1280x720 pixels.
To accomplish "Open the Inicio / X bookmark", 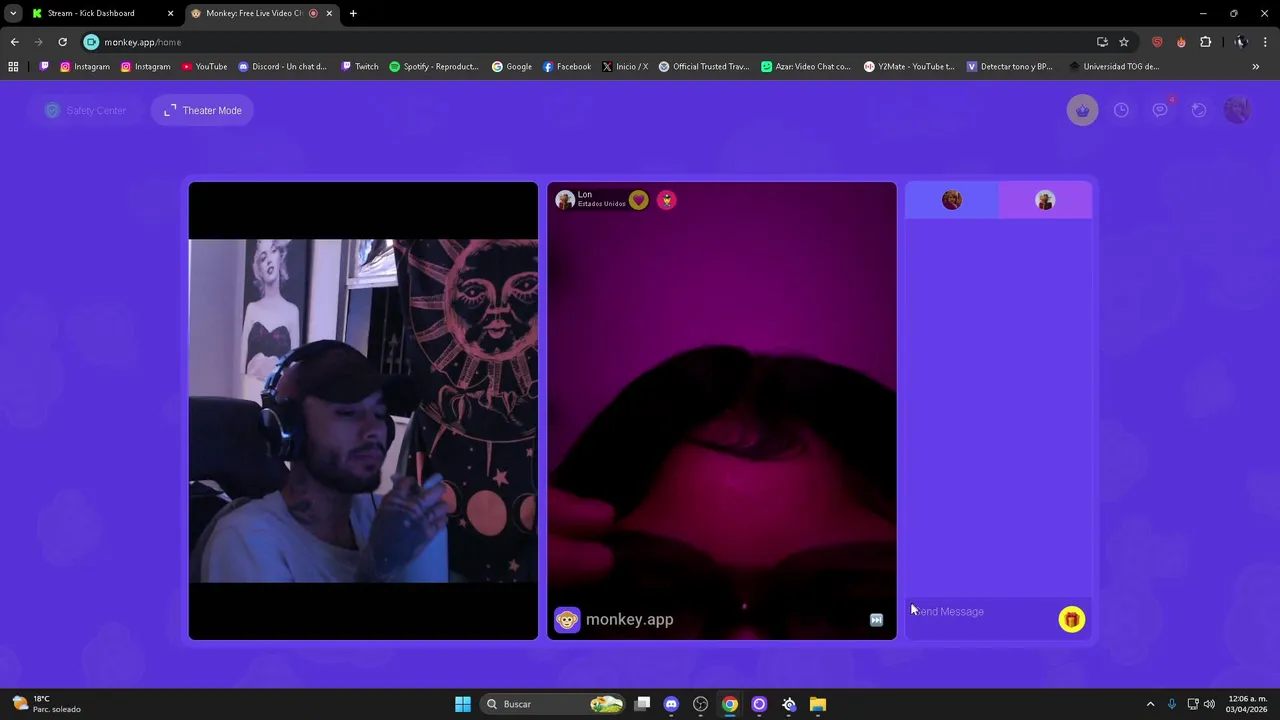I will point(625,67).
